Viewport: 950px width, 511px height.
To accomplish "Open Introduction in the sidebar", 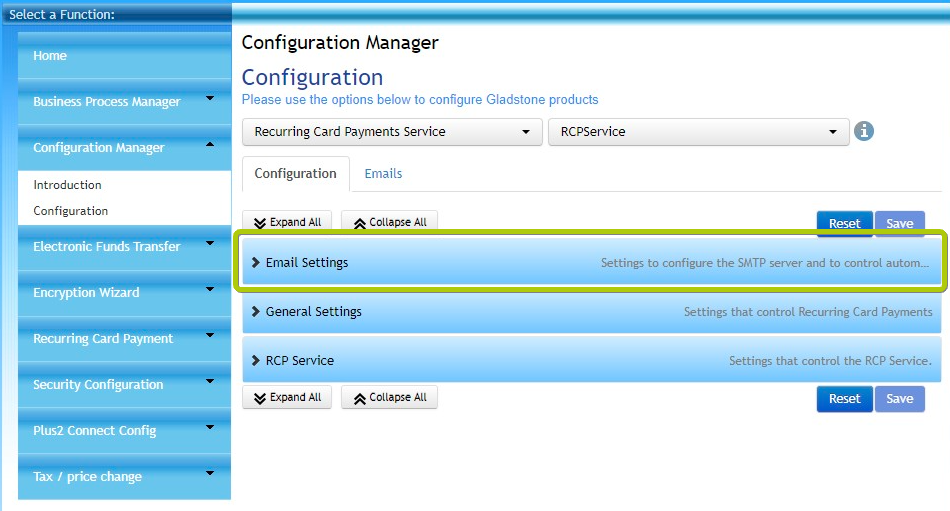I will pos(67,185).
